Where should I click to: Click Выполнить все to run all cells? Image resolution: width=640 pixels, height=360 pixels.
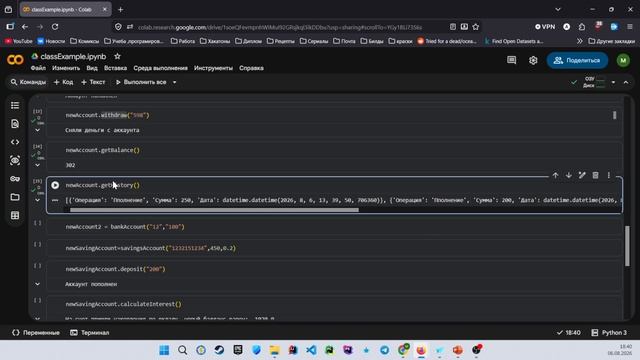[141, 82]
